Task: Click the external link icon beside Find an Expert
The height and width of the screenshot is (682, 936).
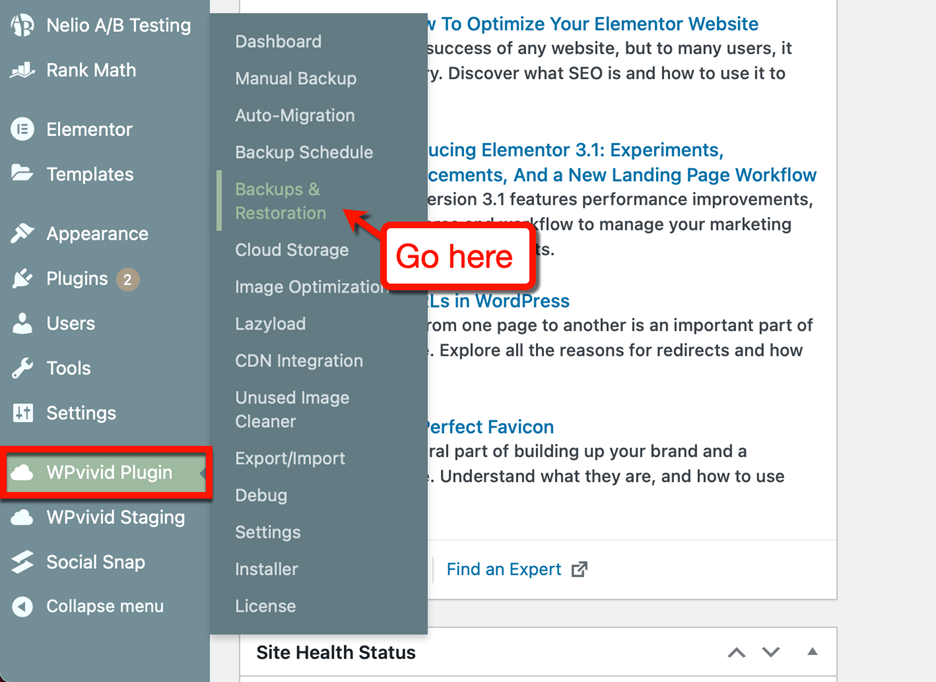Action: [579, 569]
